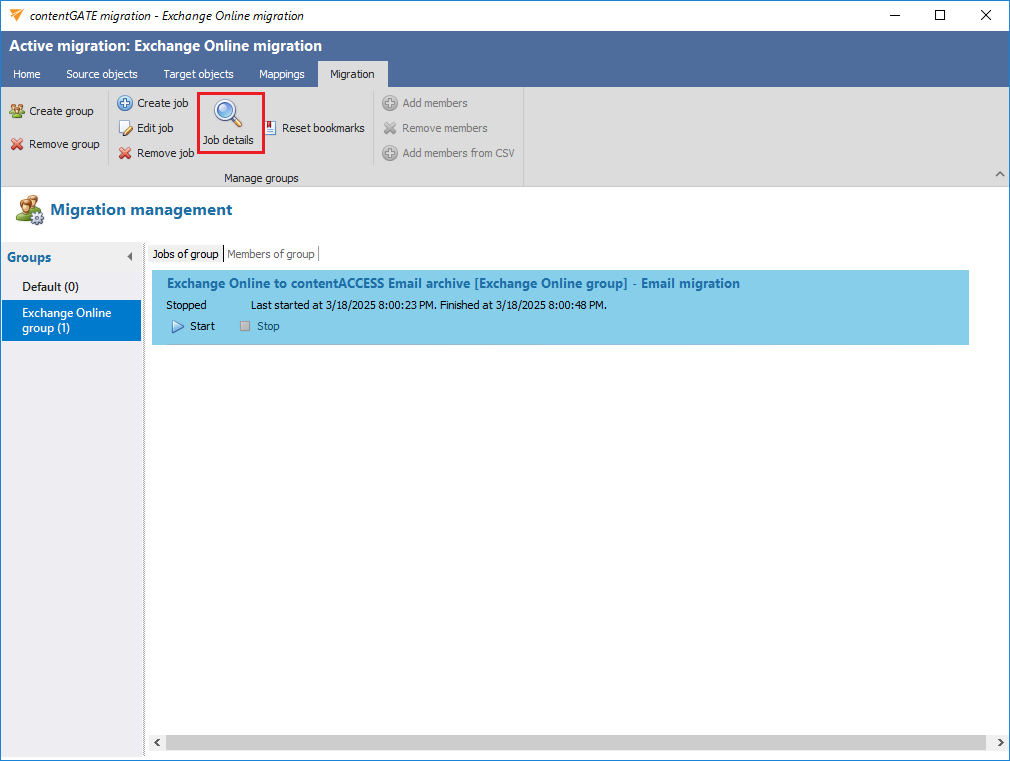Open the Target objects tab
1010x761 pixels.
point(198,74)
